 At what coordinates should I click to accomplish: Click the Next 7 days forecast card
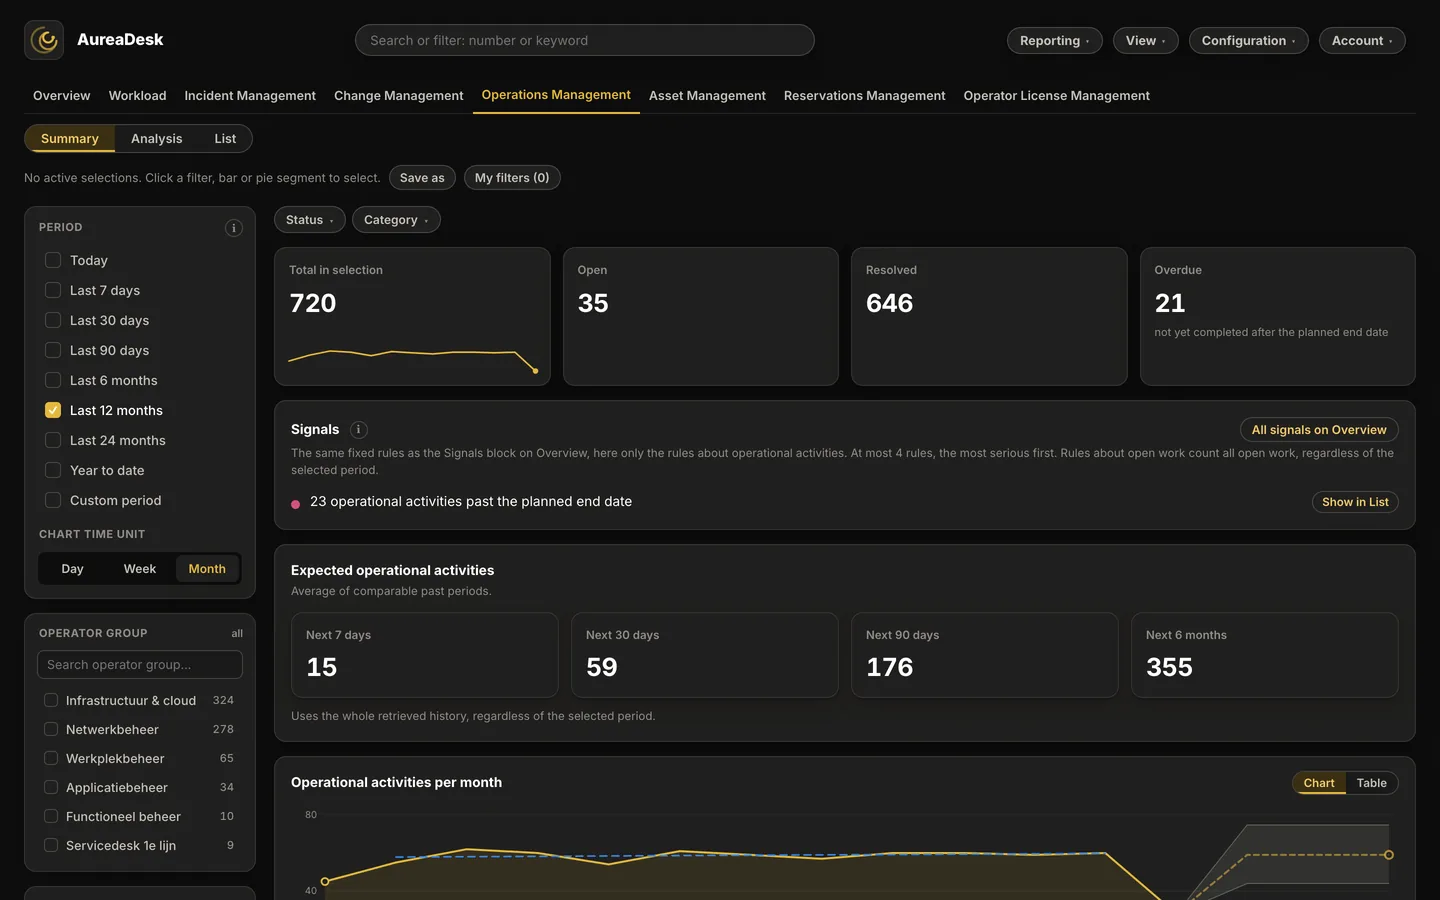425,655
